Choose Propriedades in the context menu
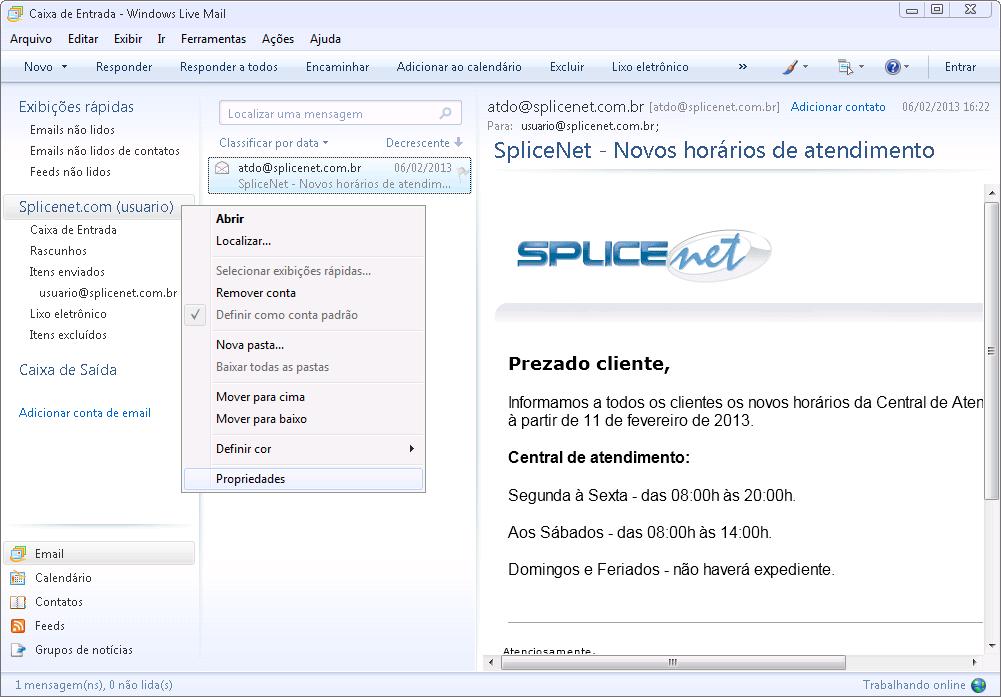Viewport: 1001px width, 697px height. pyautogui.click(x=304, y=479)
